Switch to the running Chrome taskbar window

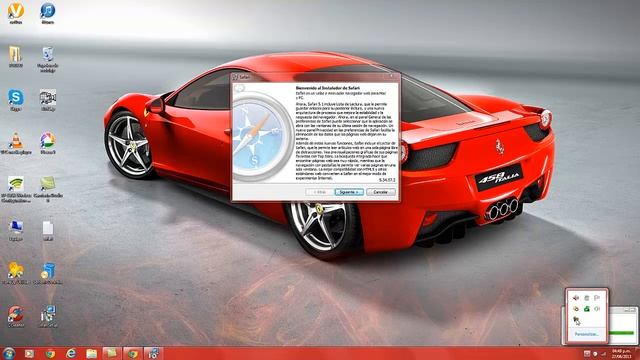(133, 353)
